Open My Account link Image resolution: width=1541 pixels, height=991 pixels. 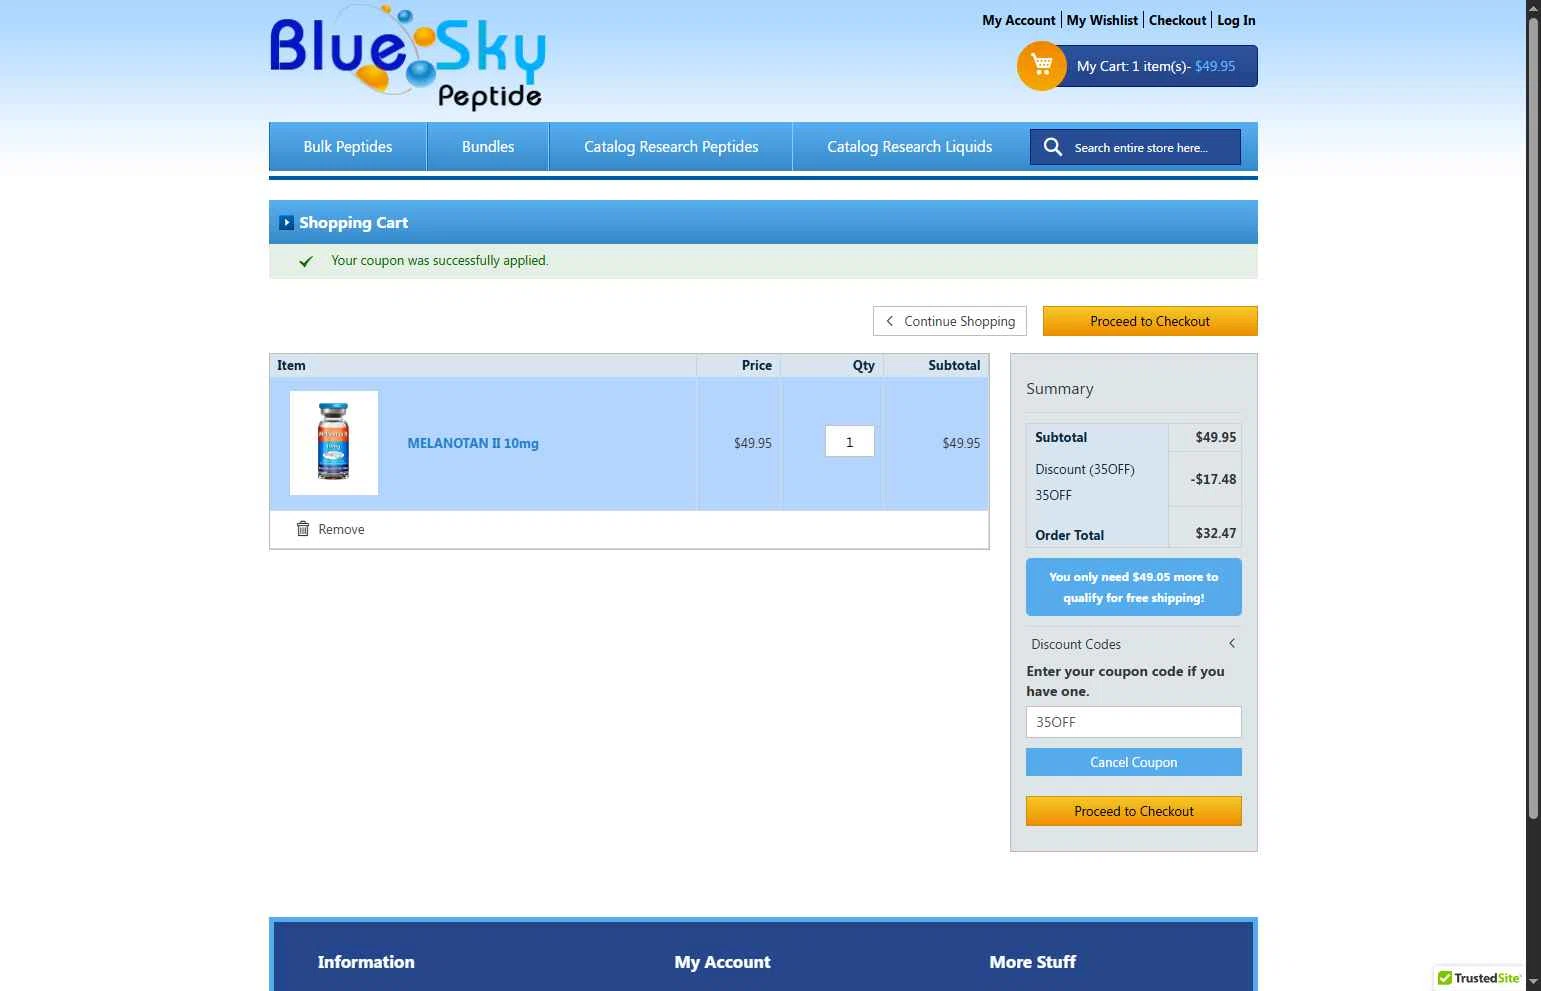(x=1018, y=20)
